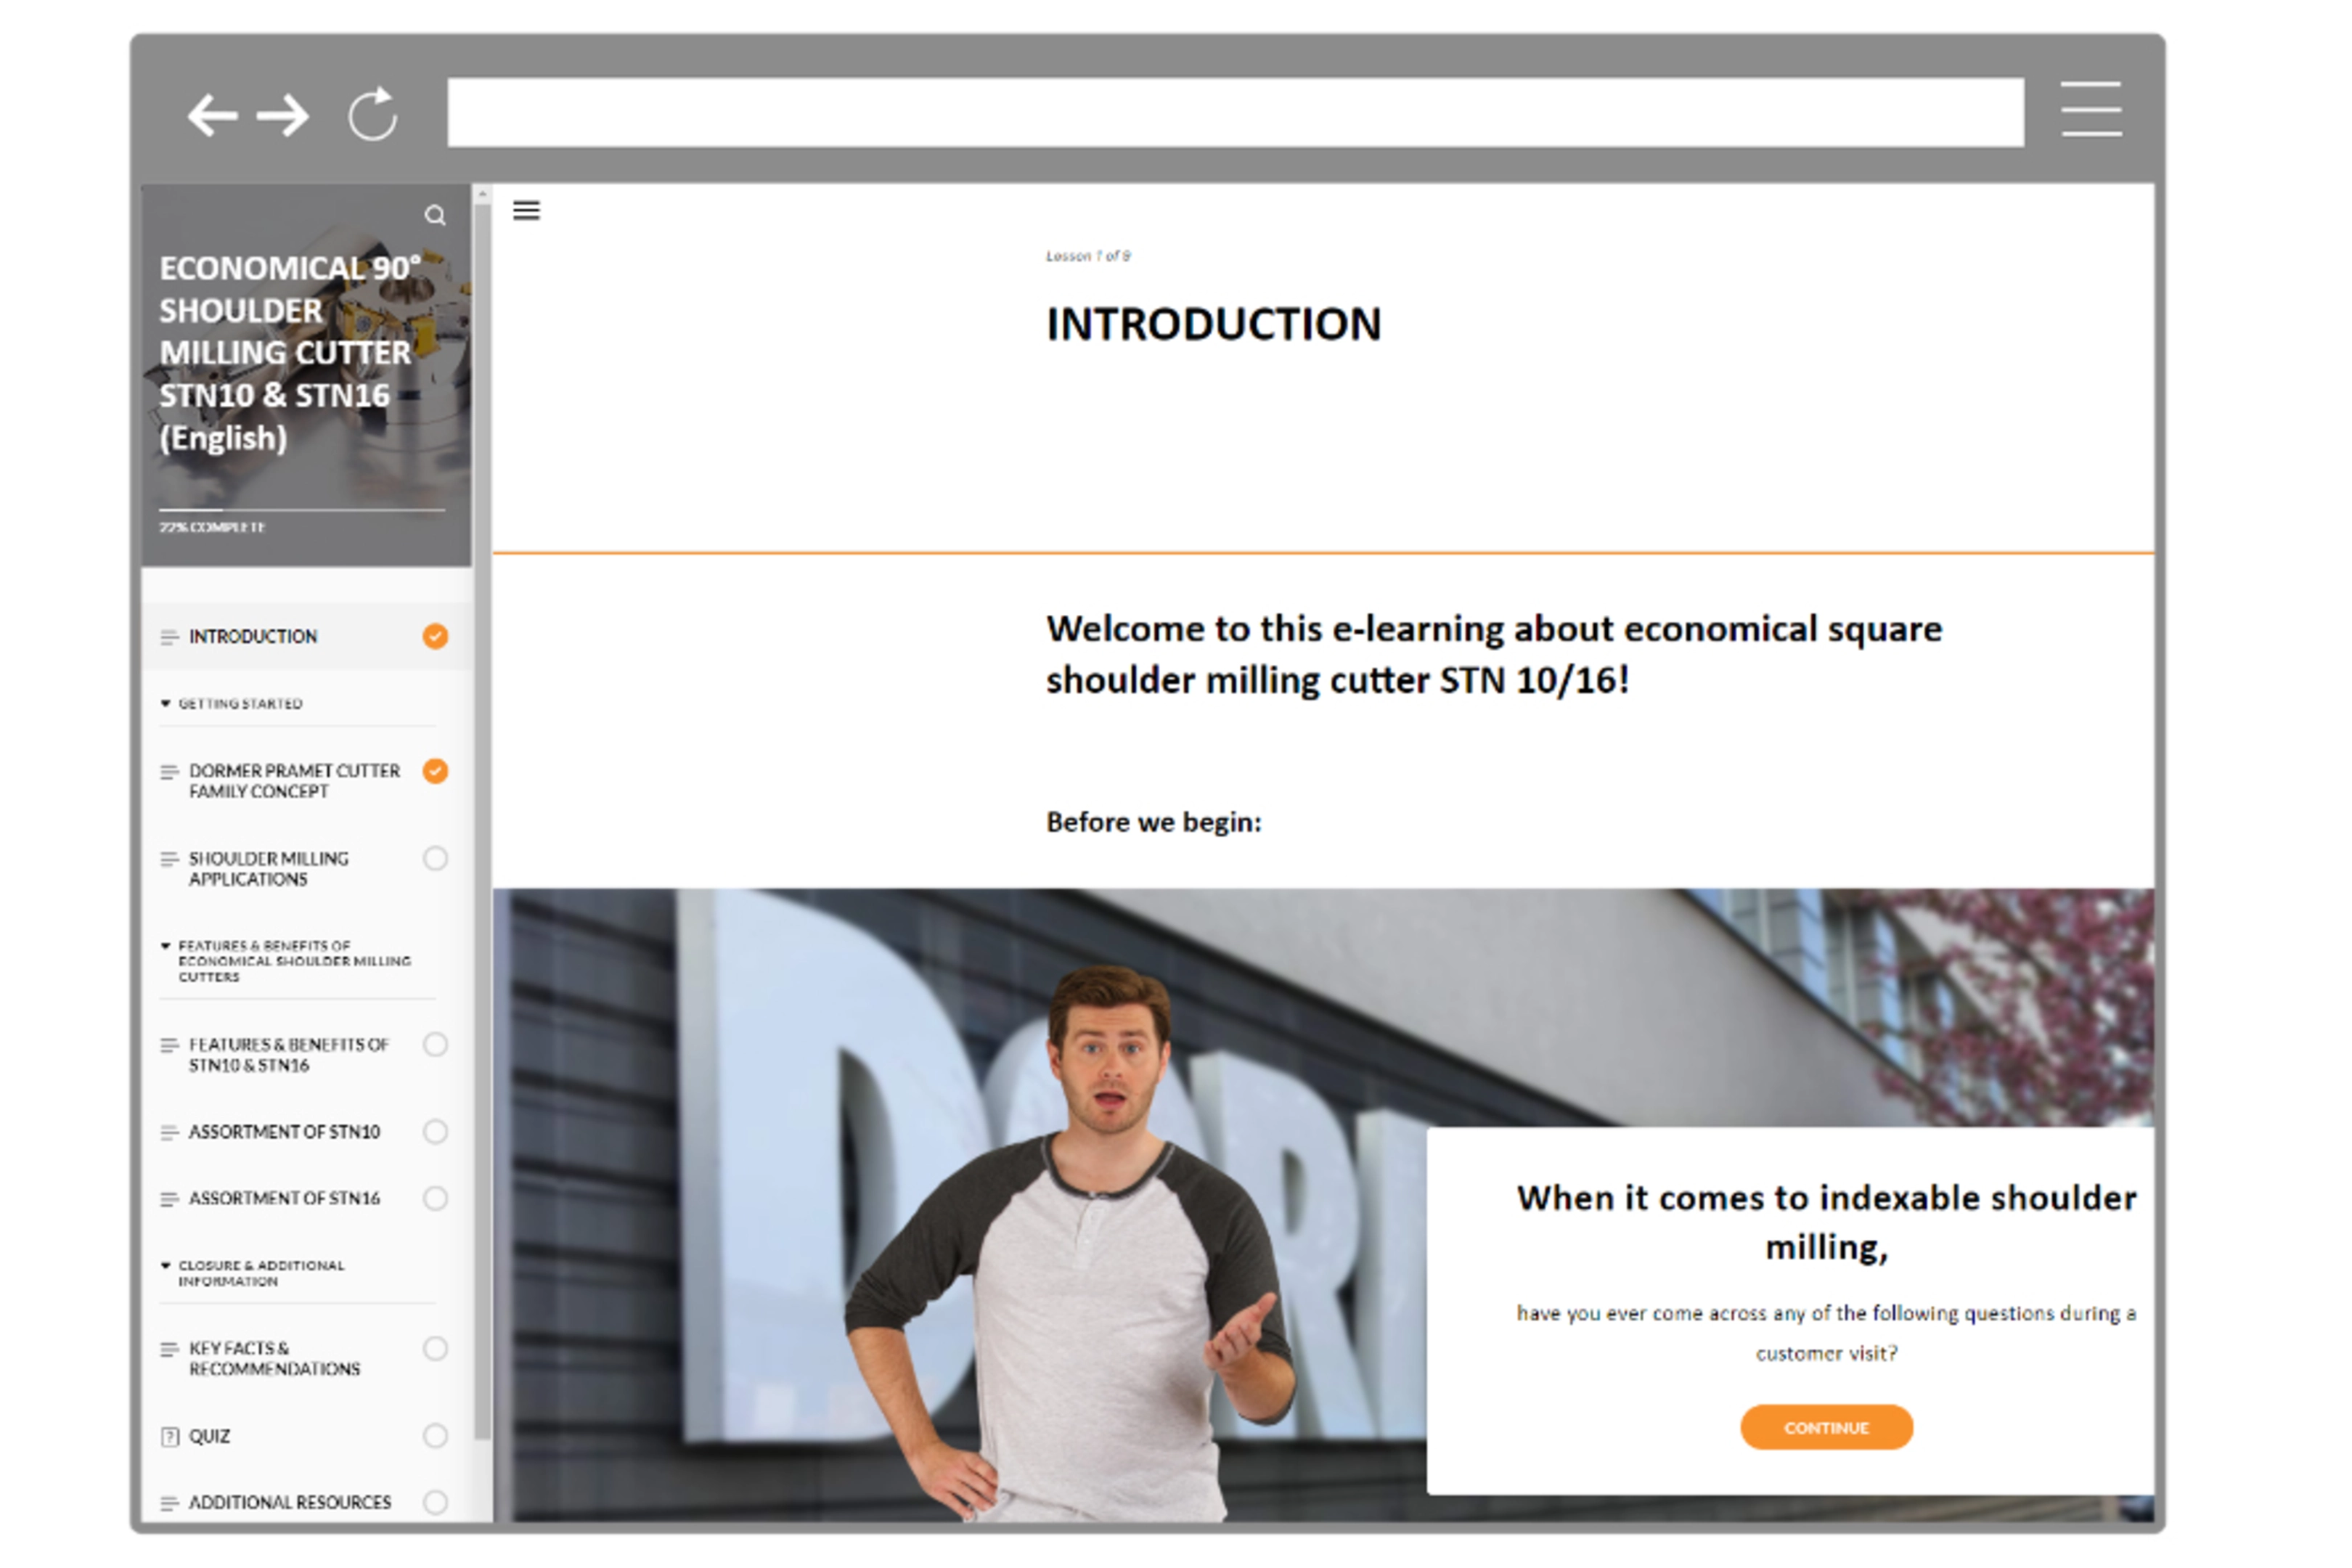This screenshot has width=2352, height=1568.
Task: Open the Additional Resources lesson
Action: point(290,1503)
